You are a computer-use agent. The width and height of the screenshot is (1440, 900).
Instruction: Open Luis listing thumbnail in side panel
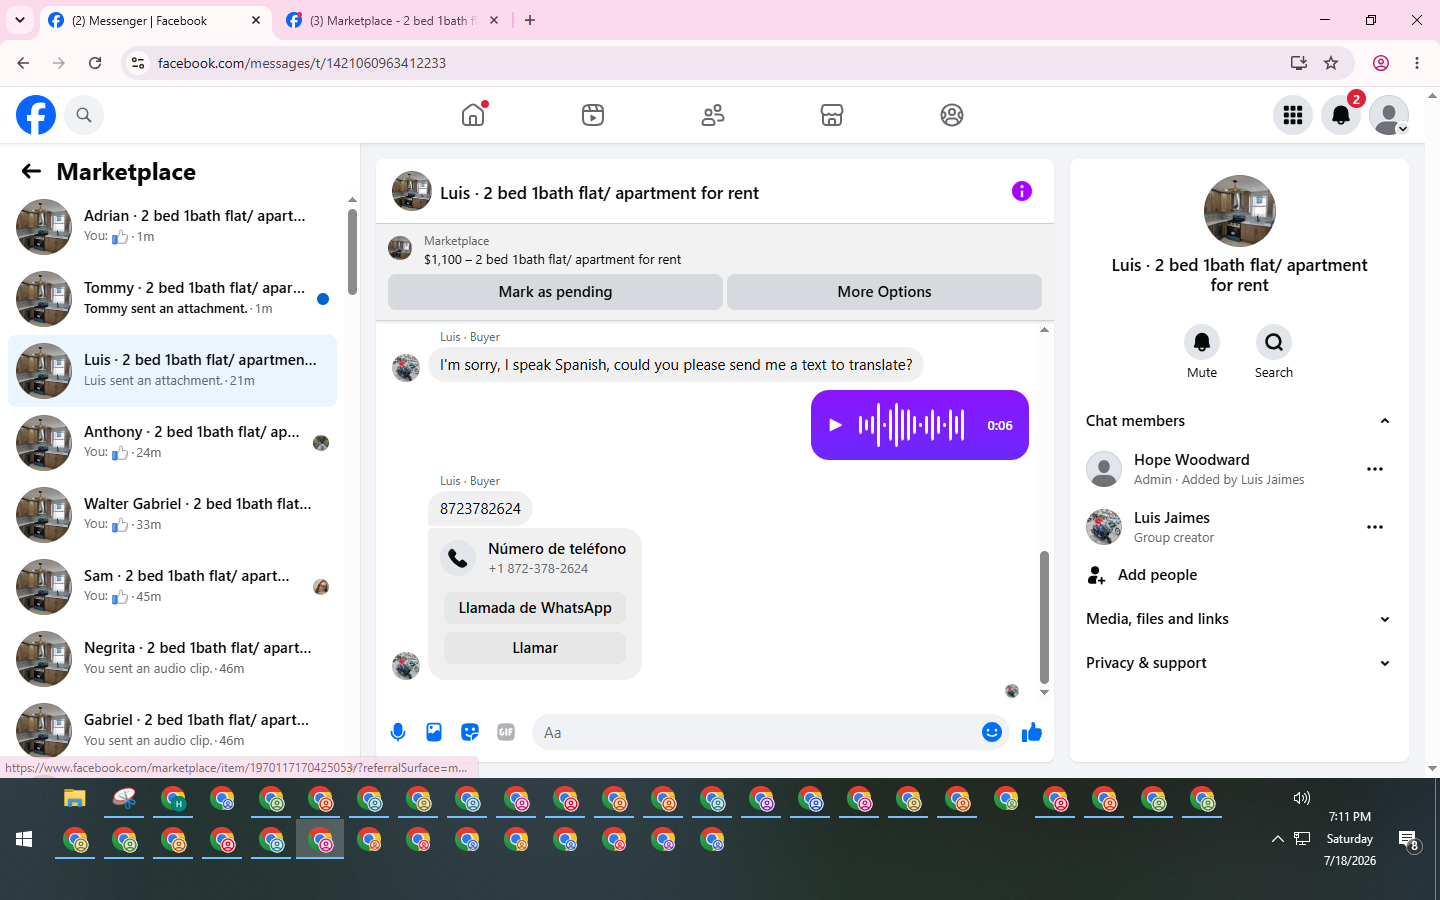[1240, 211]
